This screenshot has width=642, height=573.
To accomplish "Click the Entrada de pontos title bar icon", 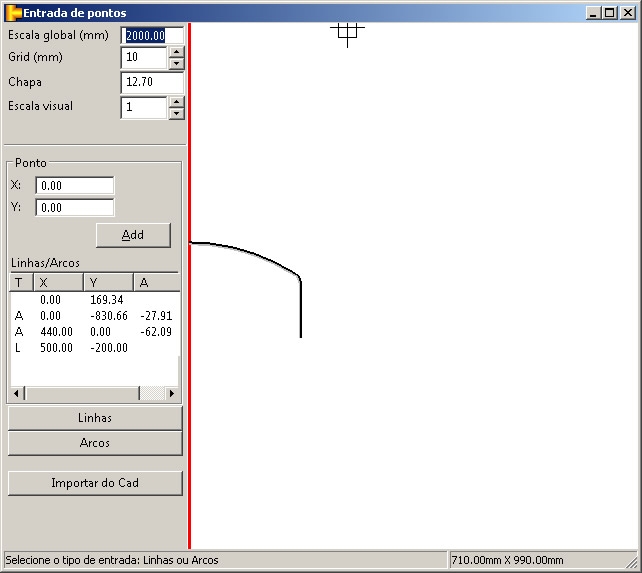I will pos(13,12).
